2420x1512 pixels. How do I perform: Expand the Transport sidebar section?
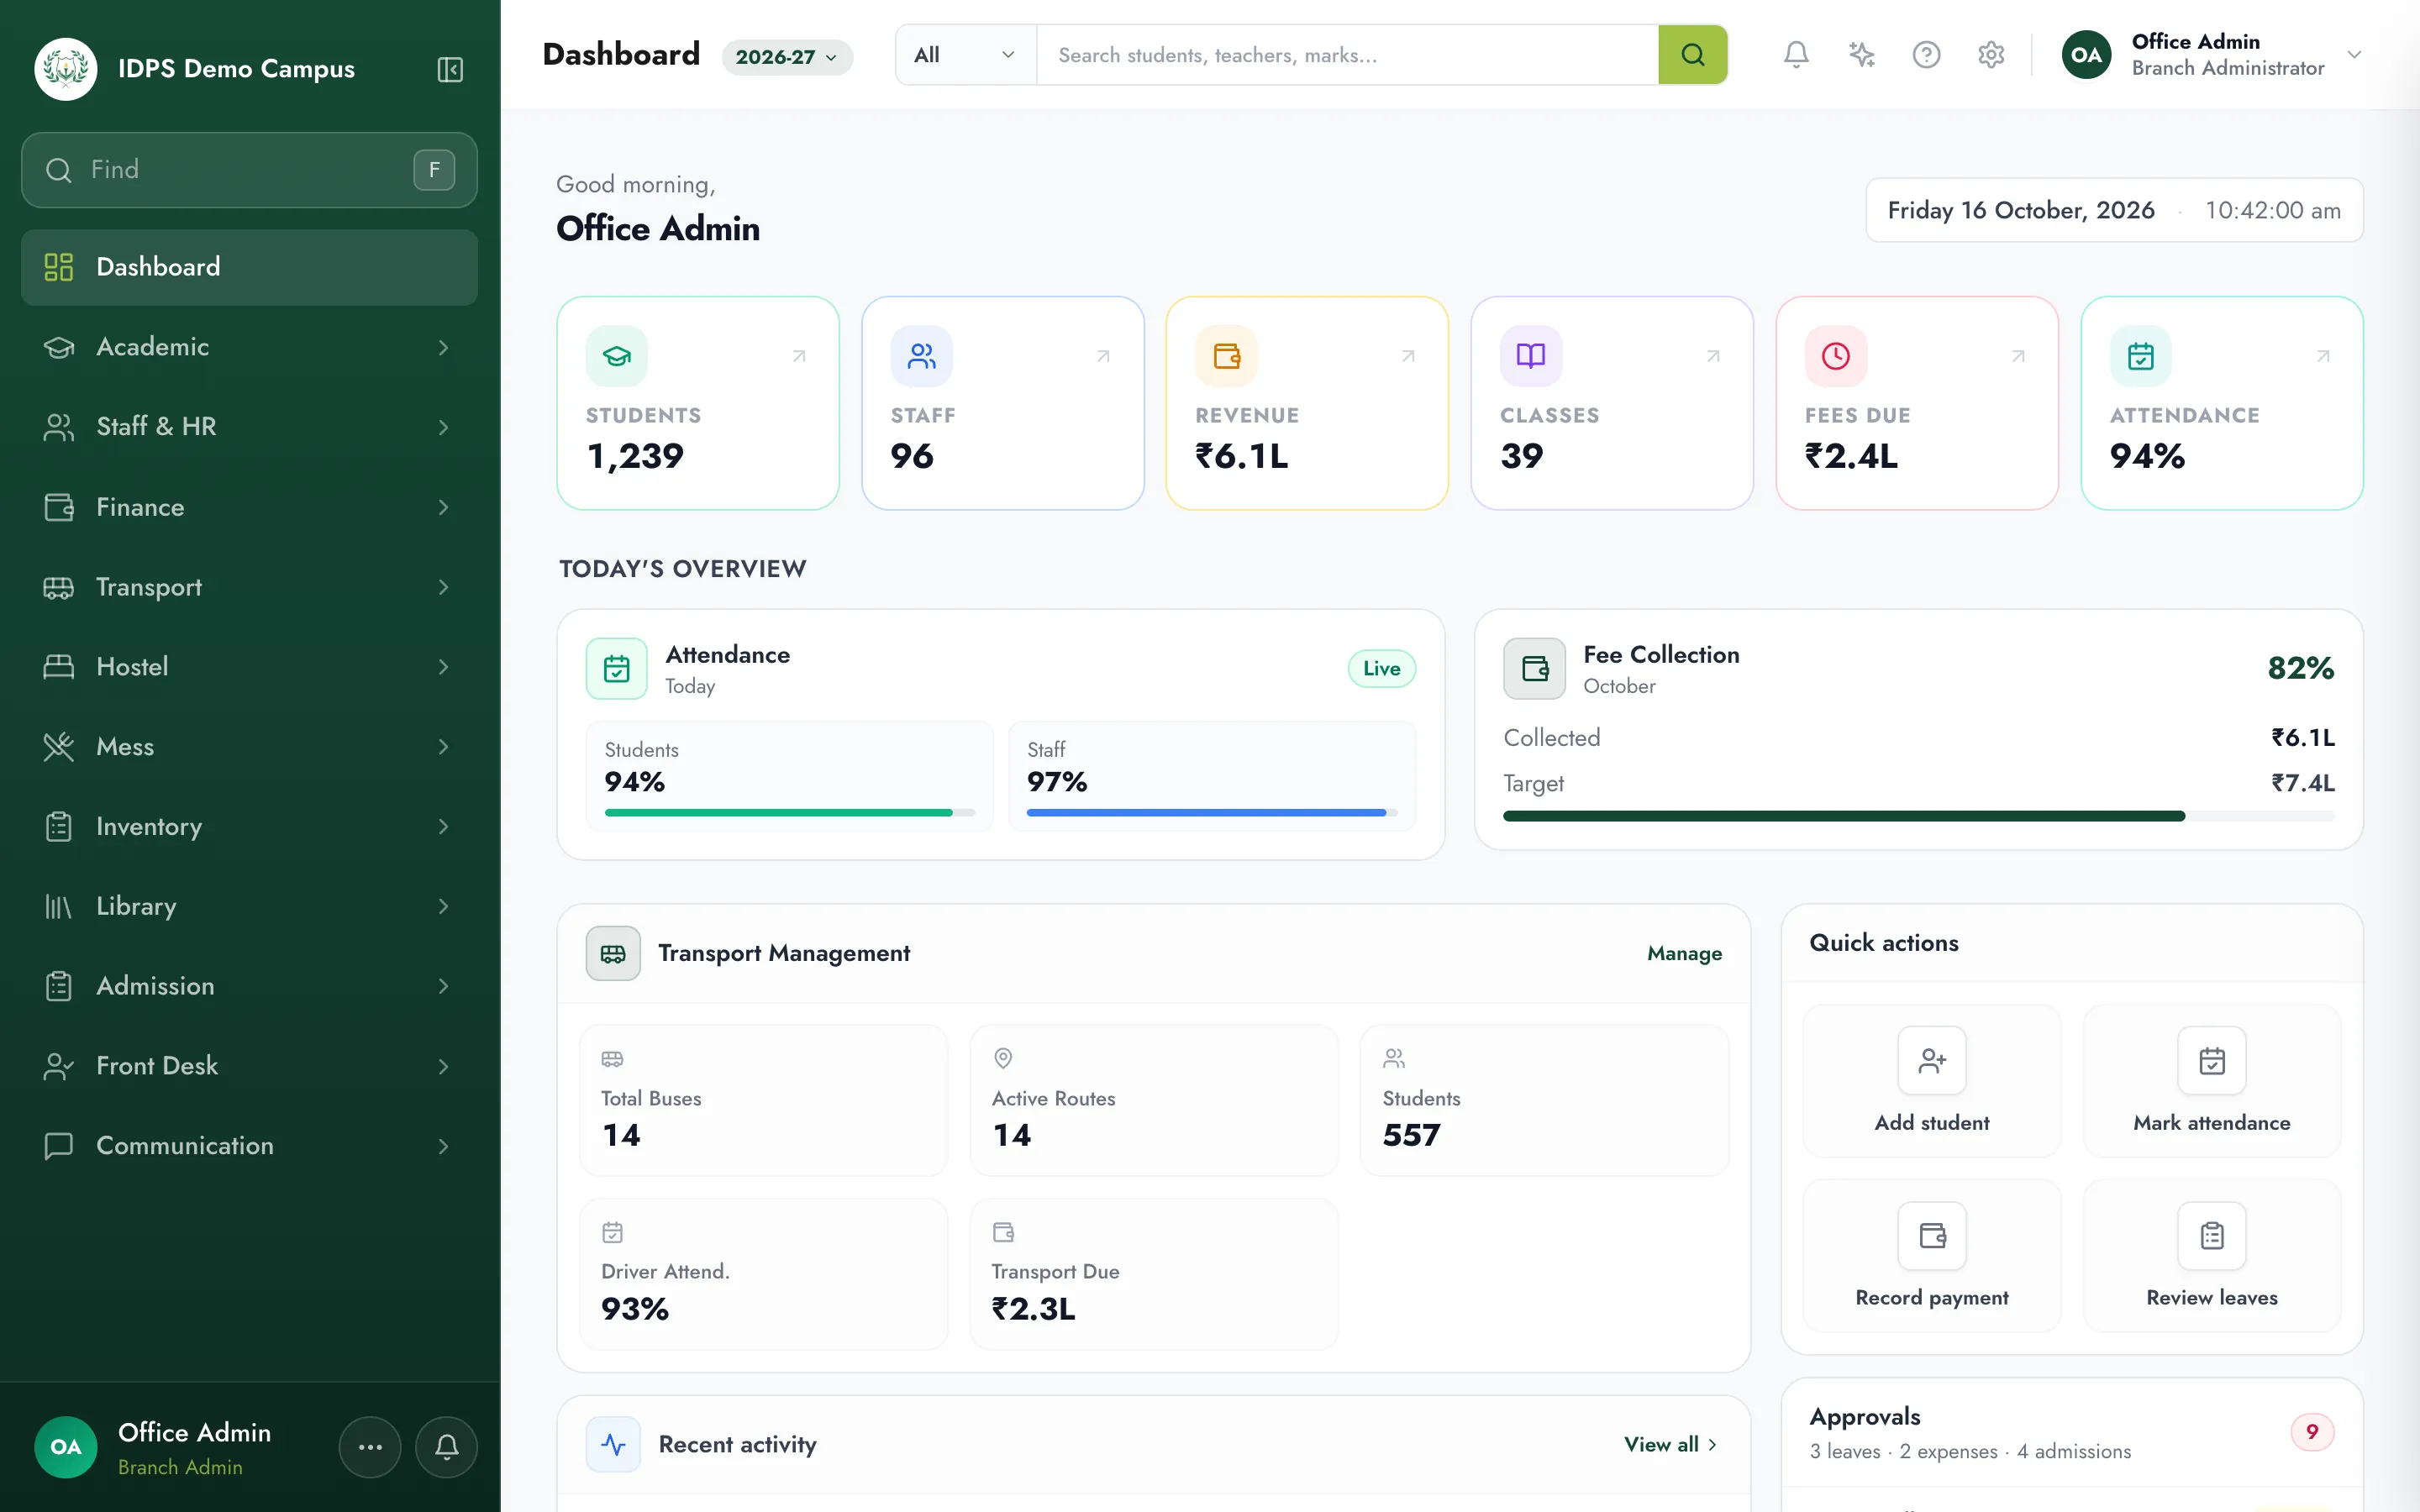pyautogui.click(x=249, y=587)
